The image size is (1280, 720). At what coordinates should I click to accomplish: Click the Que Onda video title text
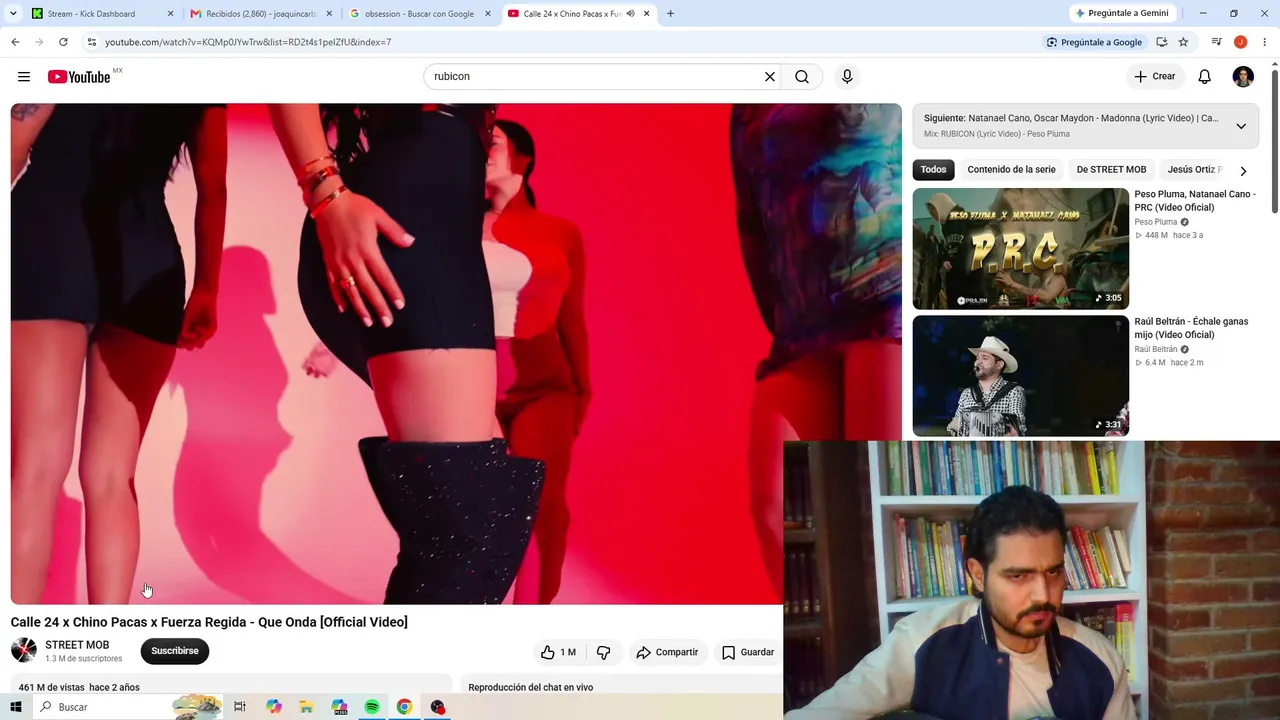[209, 622]
